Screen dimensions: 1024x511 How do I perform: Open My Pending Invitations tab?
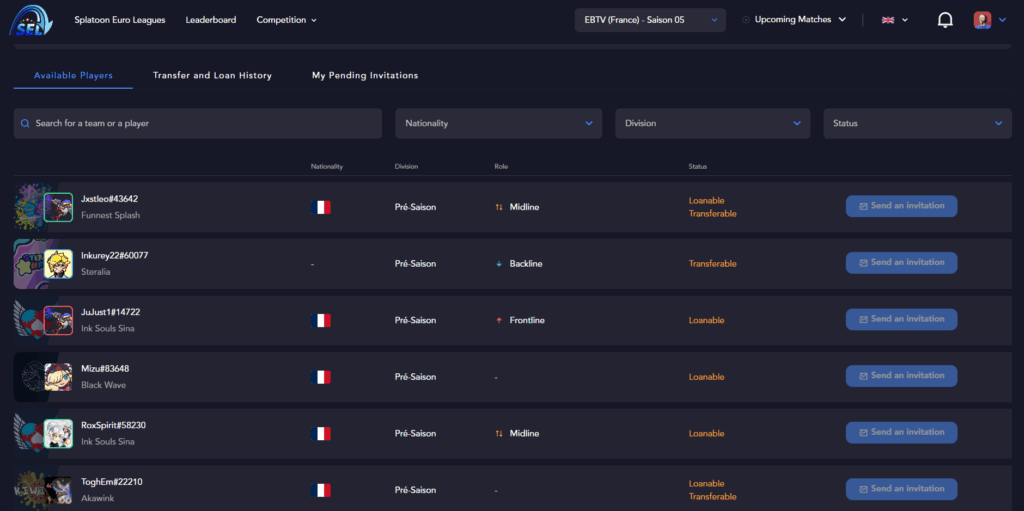365,76
